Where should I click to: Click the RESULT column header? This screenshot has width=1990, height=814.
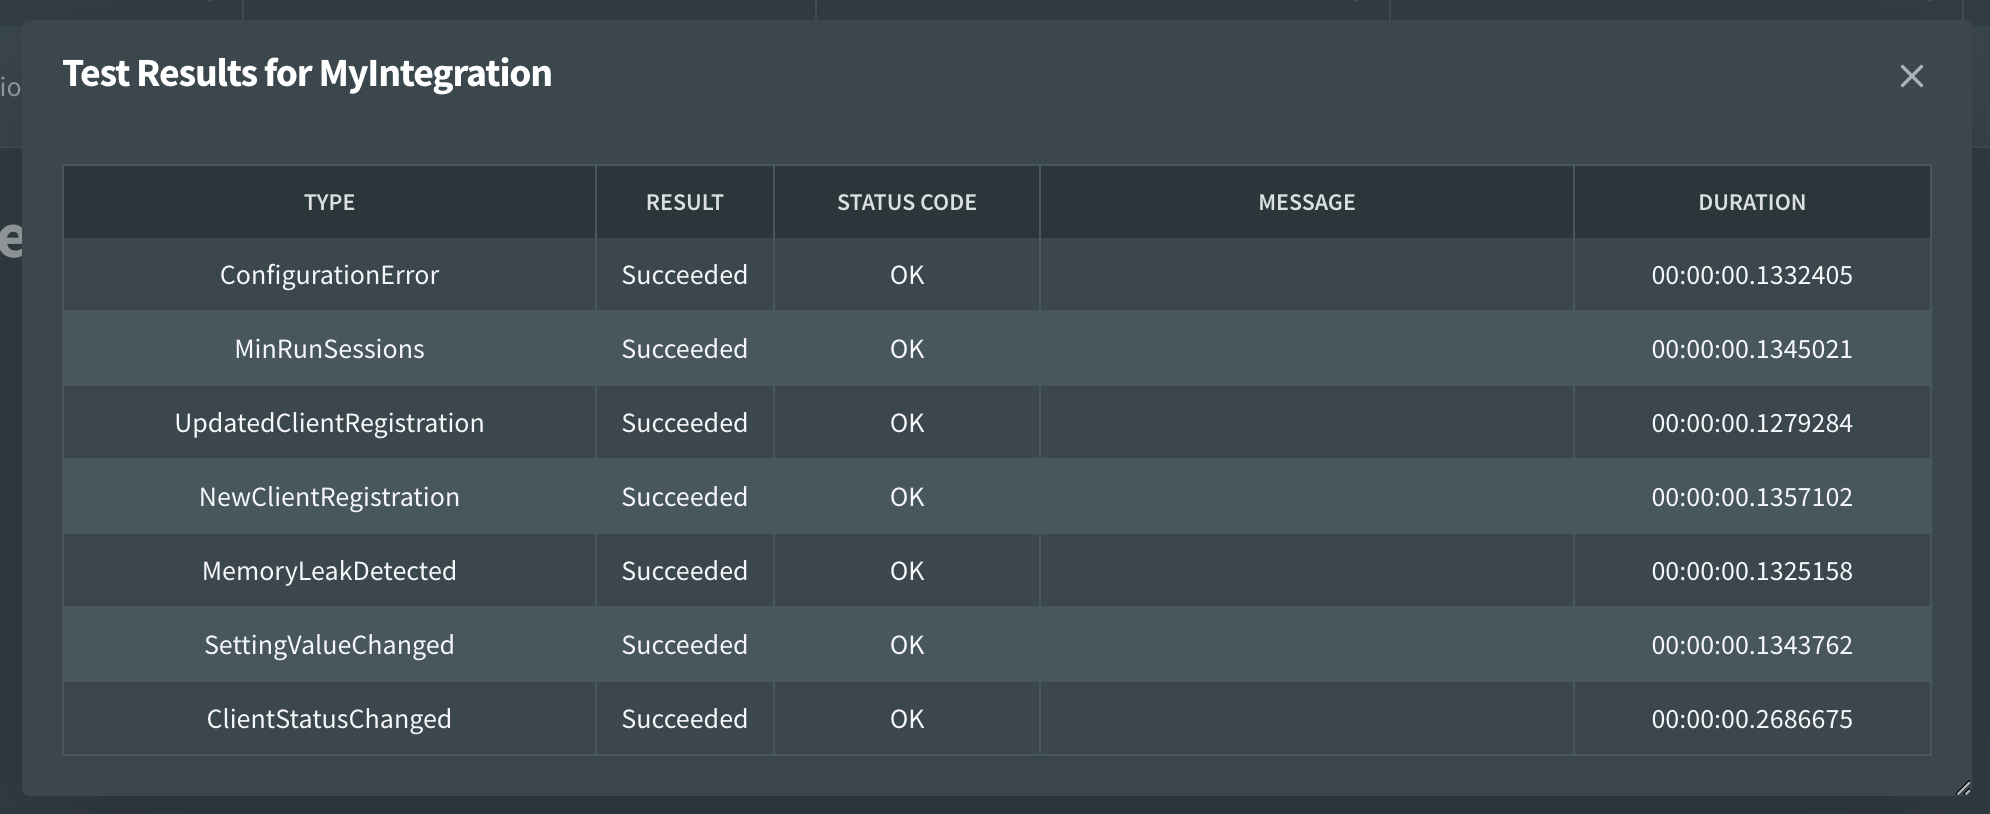[x=684, y=202]
